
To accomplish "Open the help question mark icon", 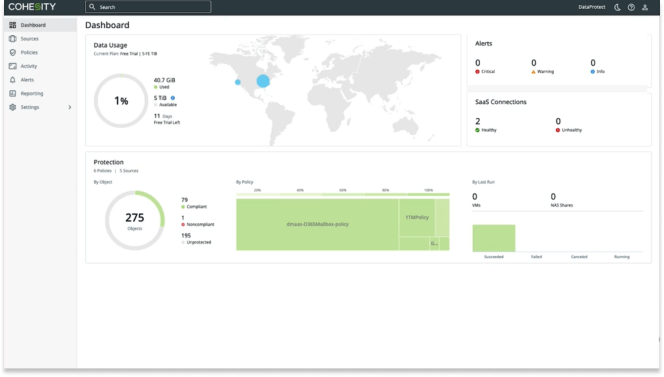I will point(631,7).
